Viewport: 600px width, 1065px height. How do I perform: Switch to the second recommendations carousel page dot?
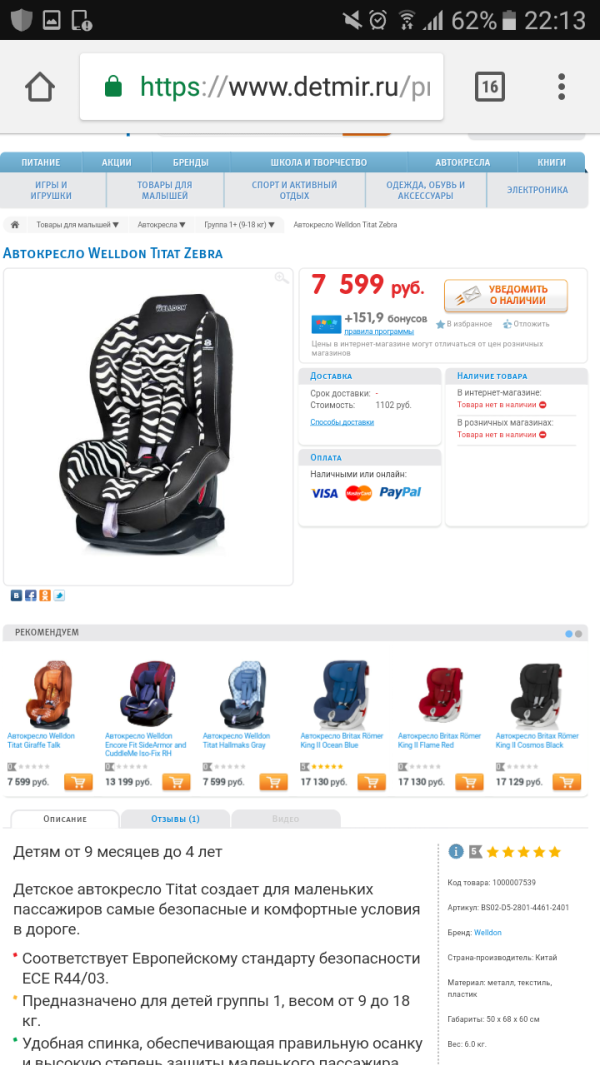point(578,634)
